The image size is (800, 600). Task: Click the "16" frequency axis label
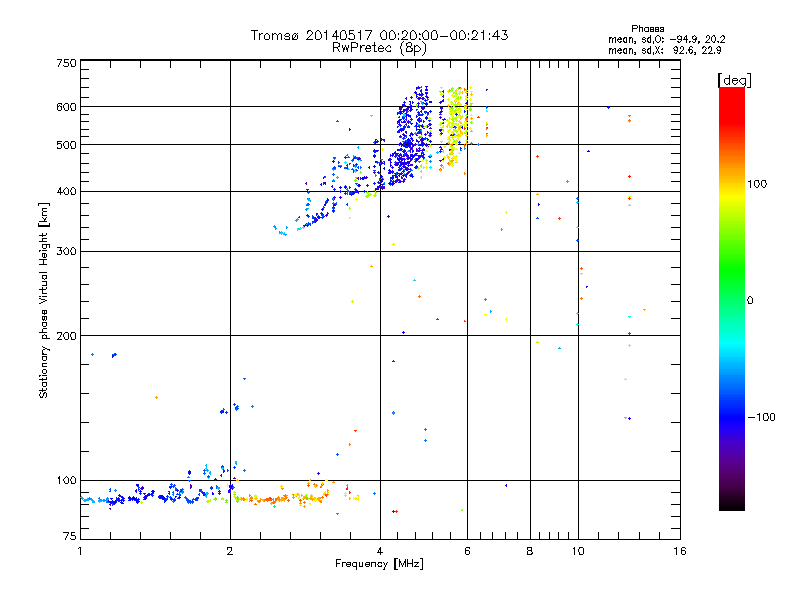680,551
